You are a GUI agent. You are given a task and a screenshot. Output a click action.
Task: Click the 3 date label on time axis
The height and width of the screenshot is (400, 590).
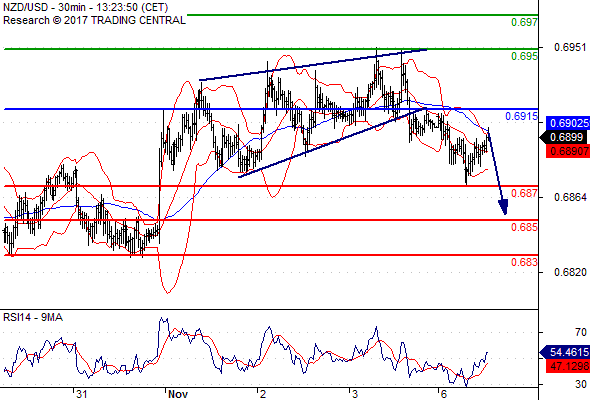click(354, 394)
